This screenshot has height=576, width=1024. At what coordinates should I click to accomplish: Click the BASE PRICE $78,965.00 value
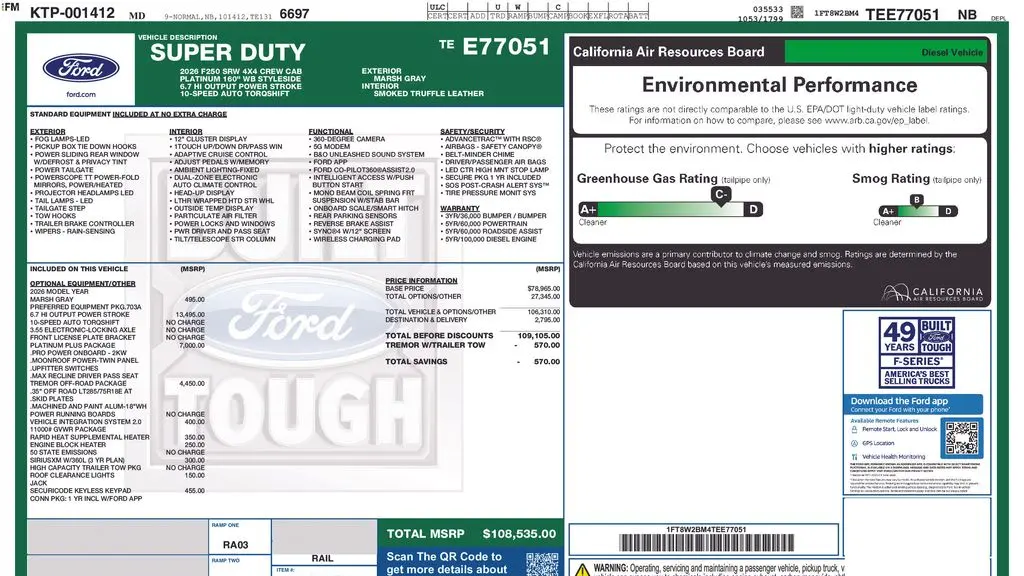click(543, 289)
